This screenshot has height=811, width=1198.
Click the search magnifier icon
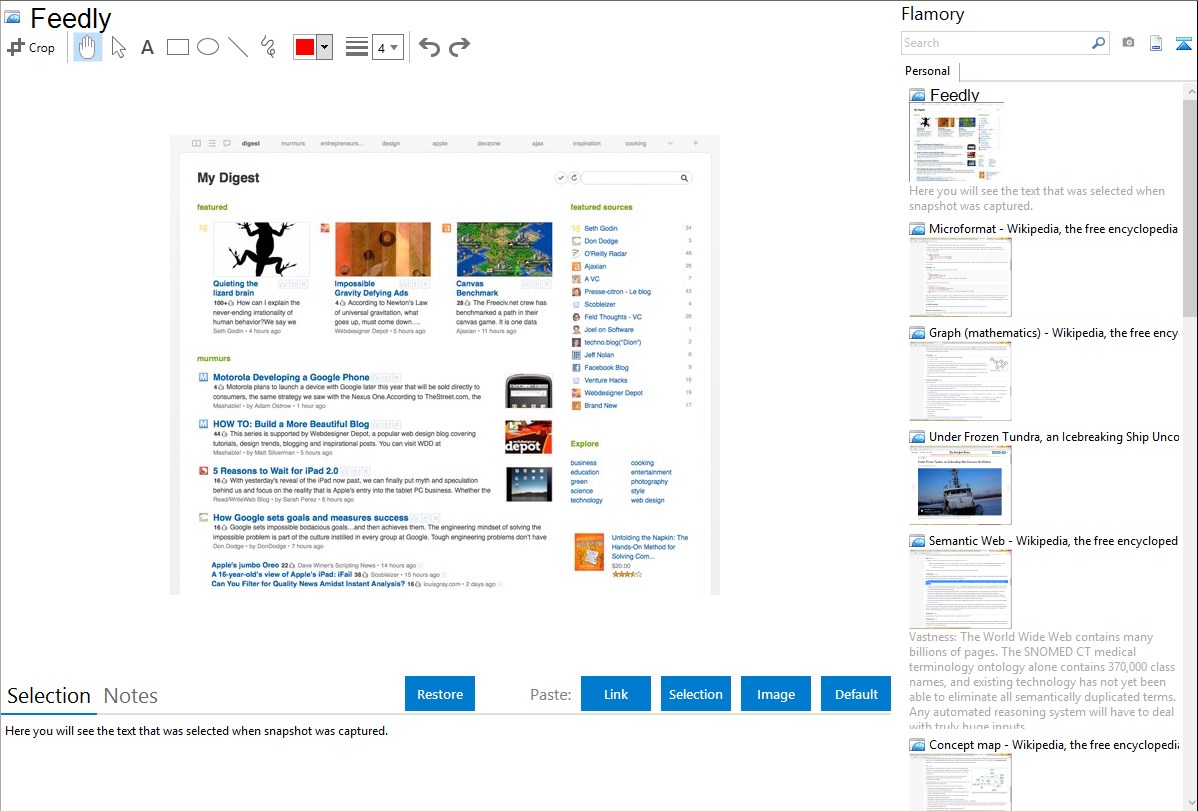(x=1099, y=43)
